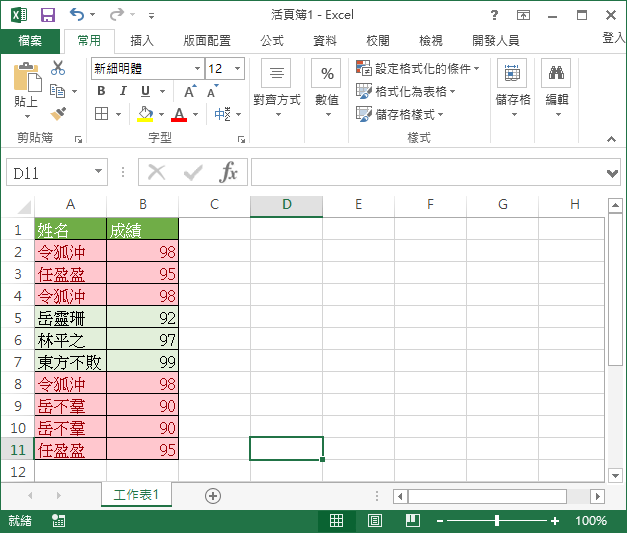
Task: Expand the formula bar
Action: click(612, 173)
